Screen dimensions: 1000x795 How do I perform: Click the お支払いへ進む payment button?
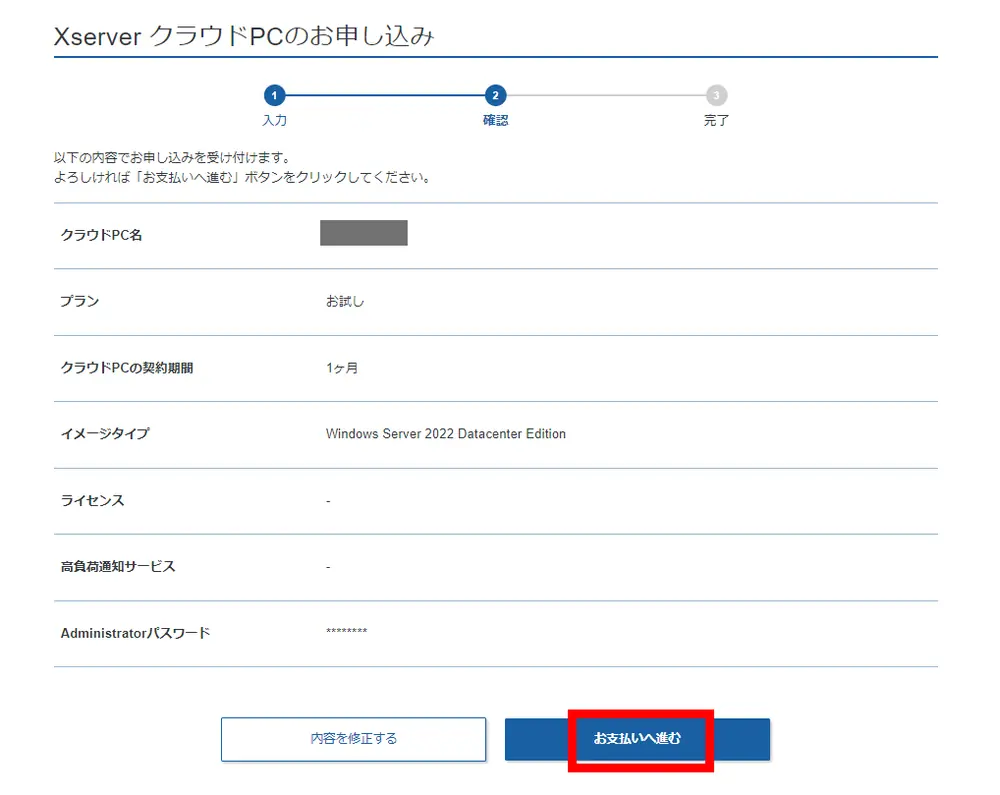[640, 739]
